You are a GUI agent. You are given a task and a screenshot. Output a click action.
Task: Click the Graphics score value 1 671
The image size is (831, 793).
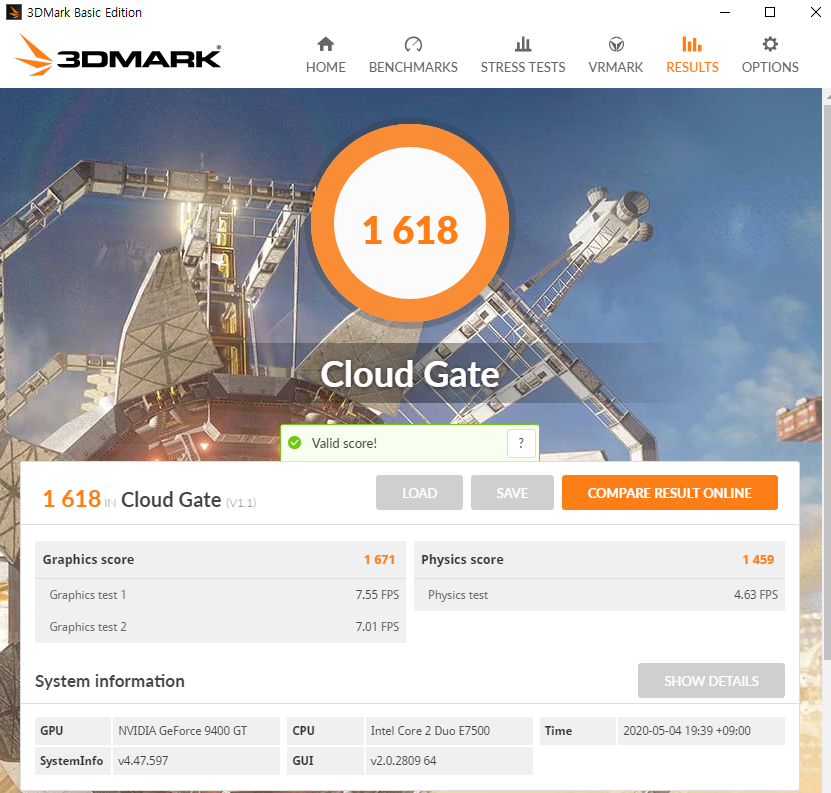[379, 559]
